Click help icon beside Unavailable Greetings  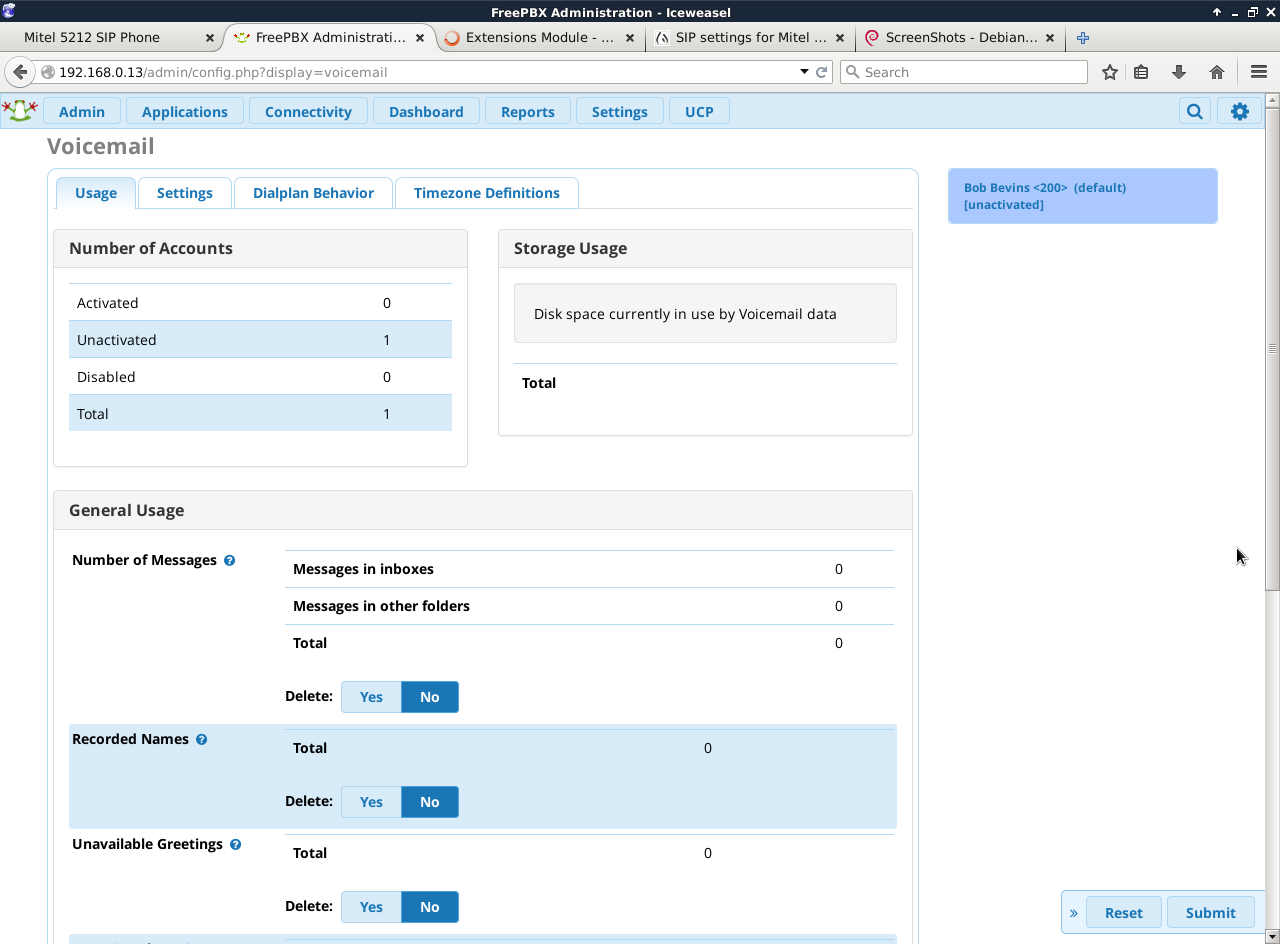235,845
